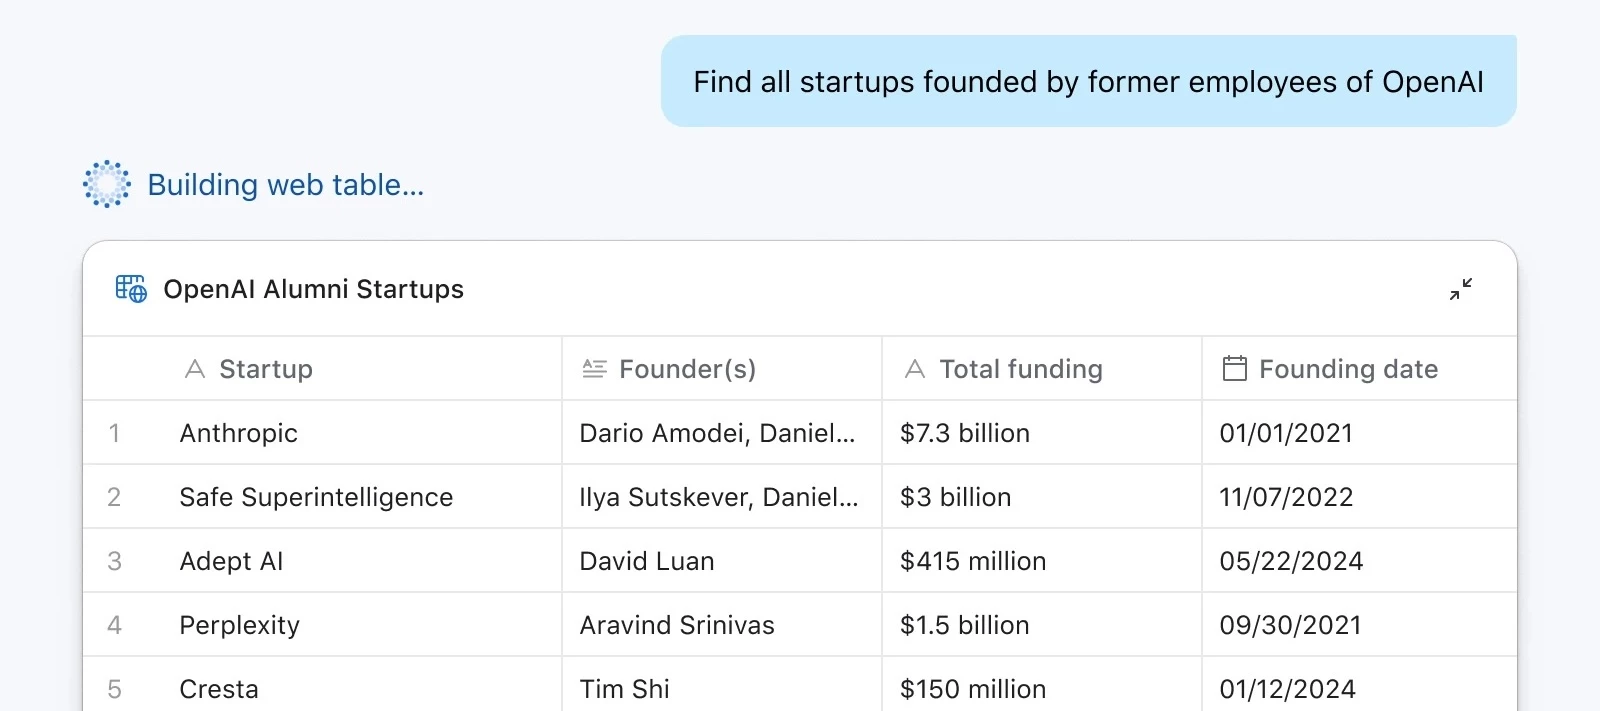Expand Safe Superintelligence's truncated founders cell
The height and width of the screenshot is (711, 1600).
(720, 497)
